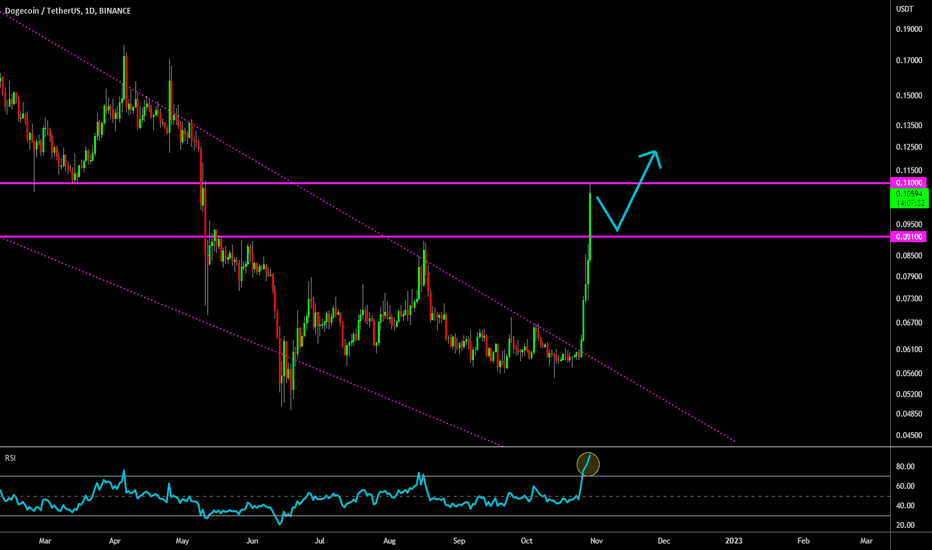
Task: Click the 2023 label on the time axis
Action: pyautogui.click(x=734, y=541)
